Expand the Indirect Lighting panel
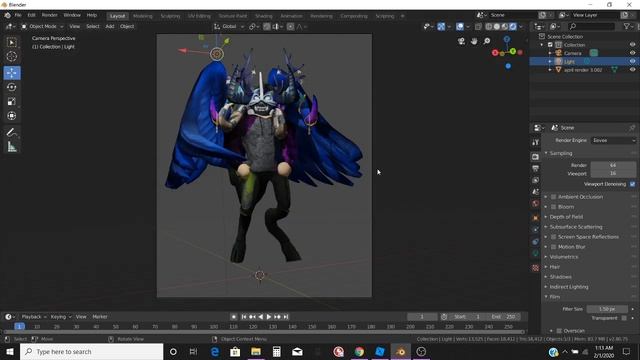Viewport: 640px width, 360px height. point(569,287)
